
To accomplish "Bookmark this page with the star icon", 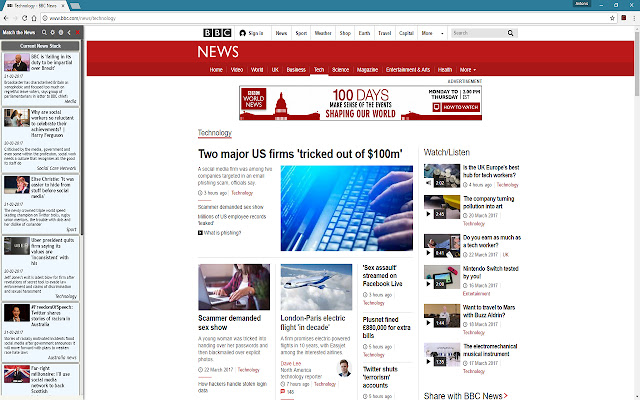I will (x=612, y=18).
